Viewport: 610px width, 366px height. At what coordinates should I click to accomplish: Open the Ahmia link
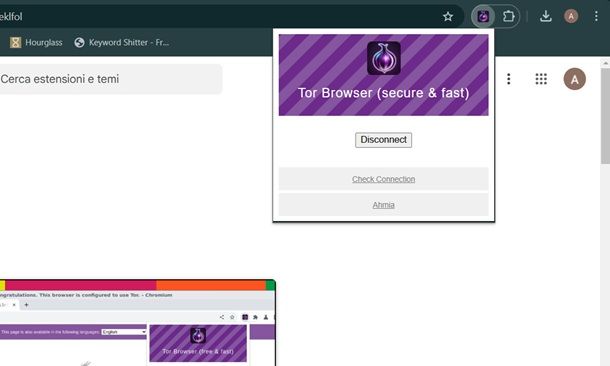[383, 205]
